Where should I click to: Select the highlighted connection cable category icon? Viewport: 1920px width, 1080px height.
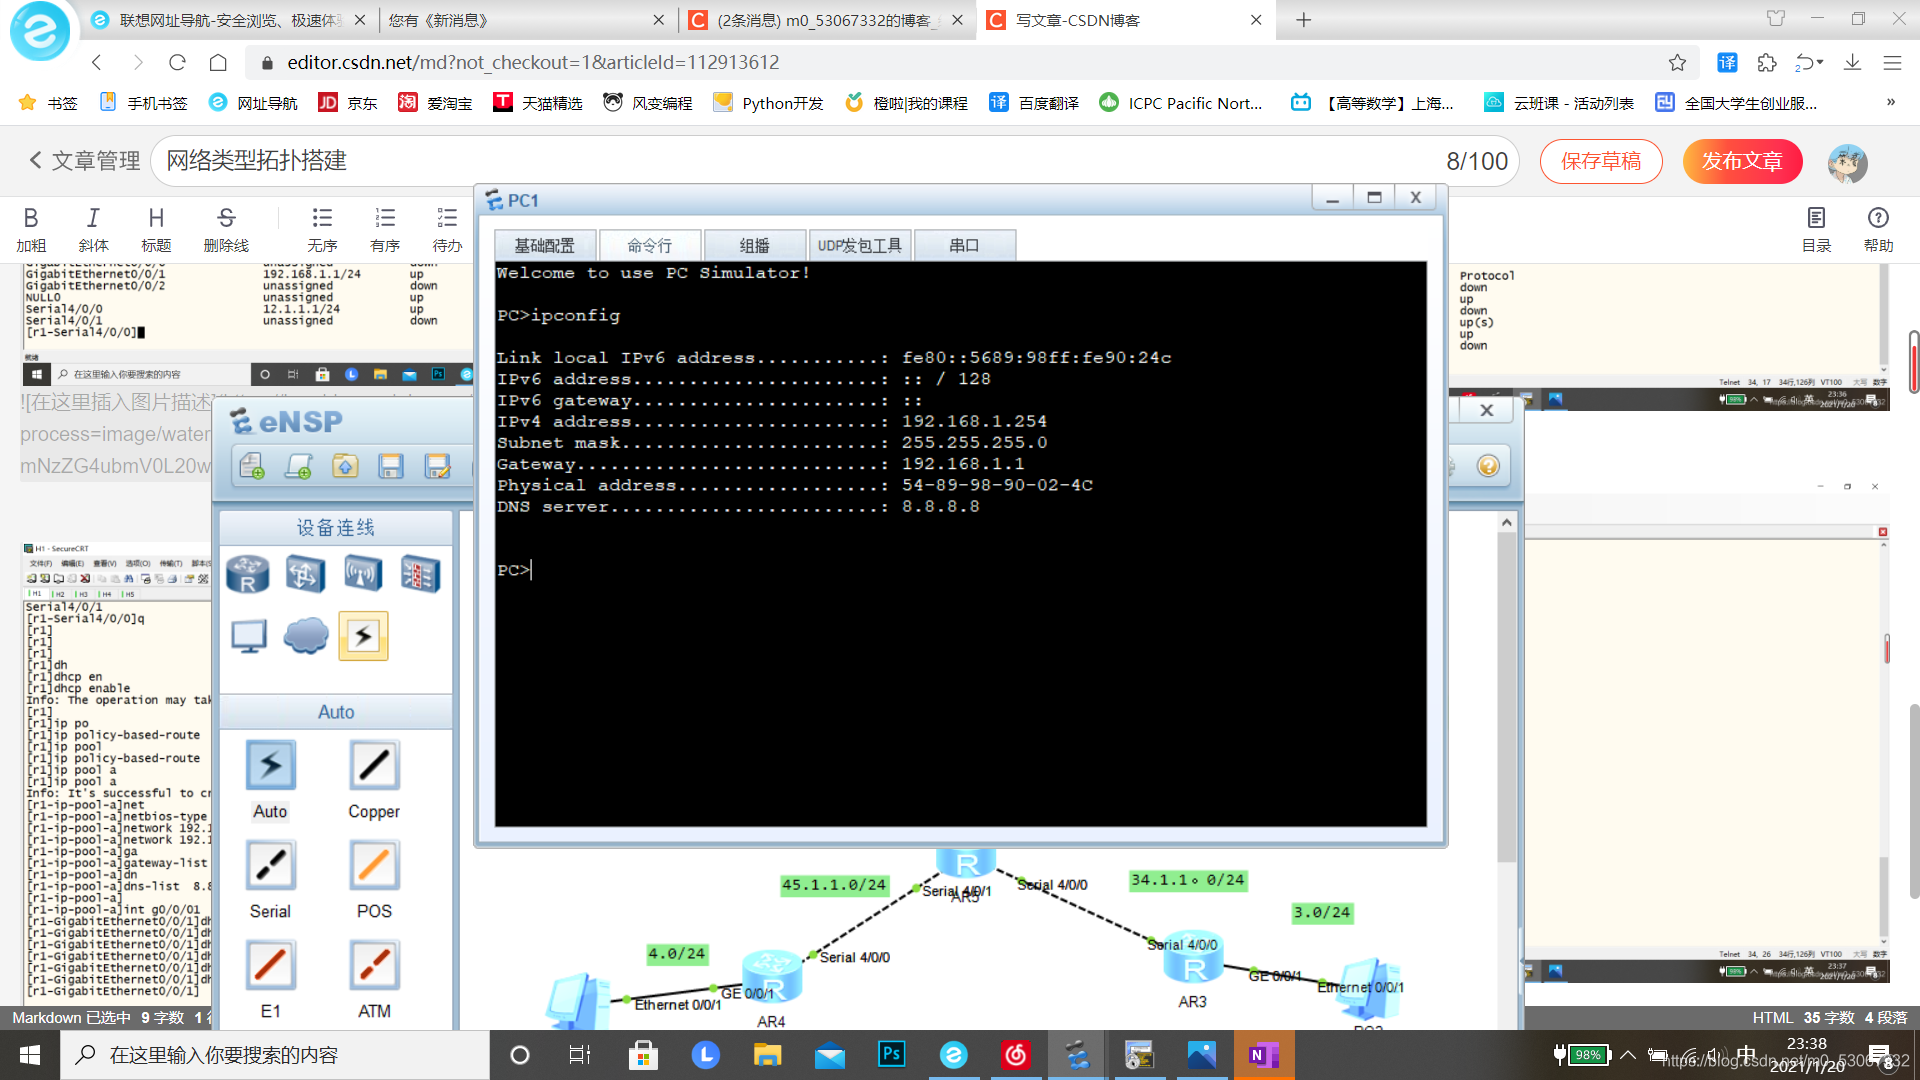coord(363,636)
